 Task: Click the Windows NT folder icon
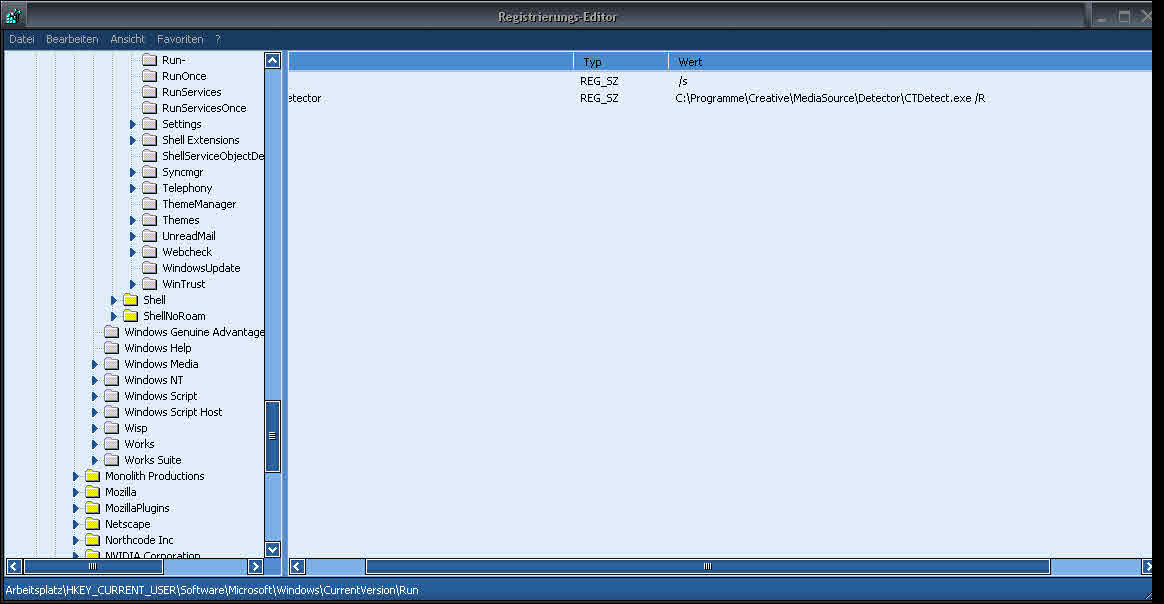point(111,380)
